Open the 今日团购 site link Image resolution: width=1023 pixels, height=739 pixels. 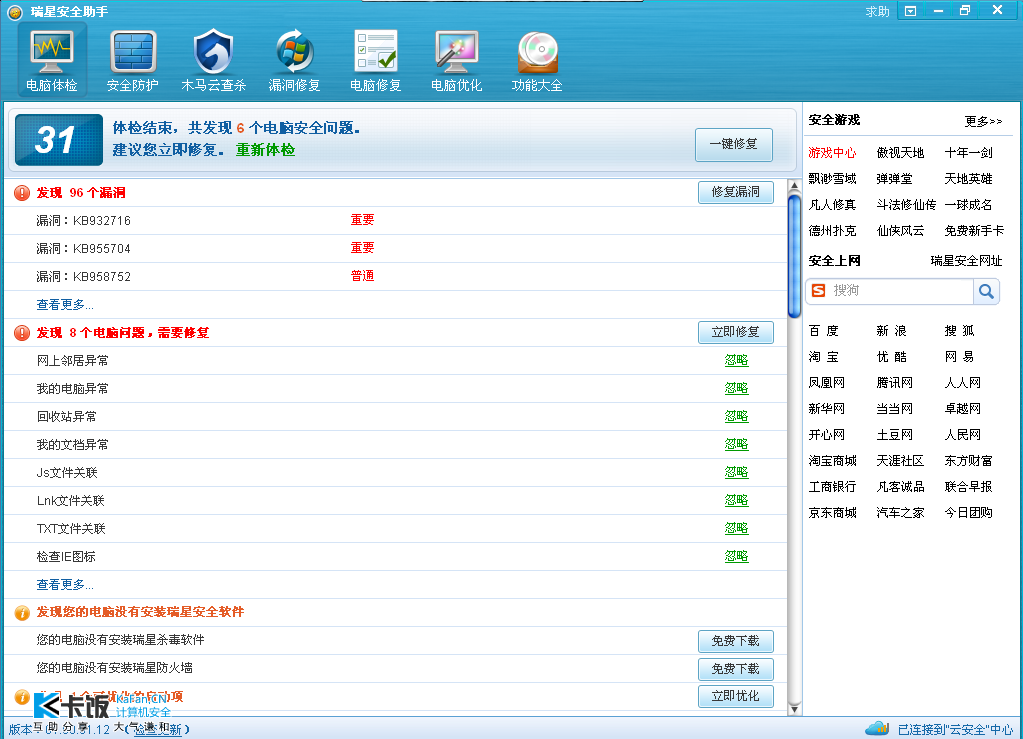(x=968, y=513)
